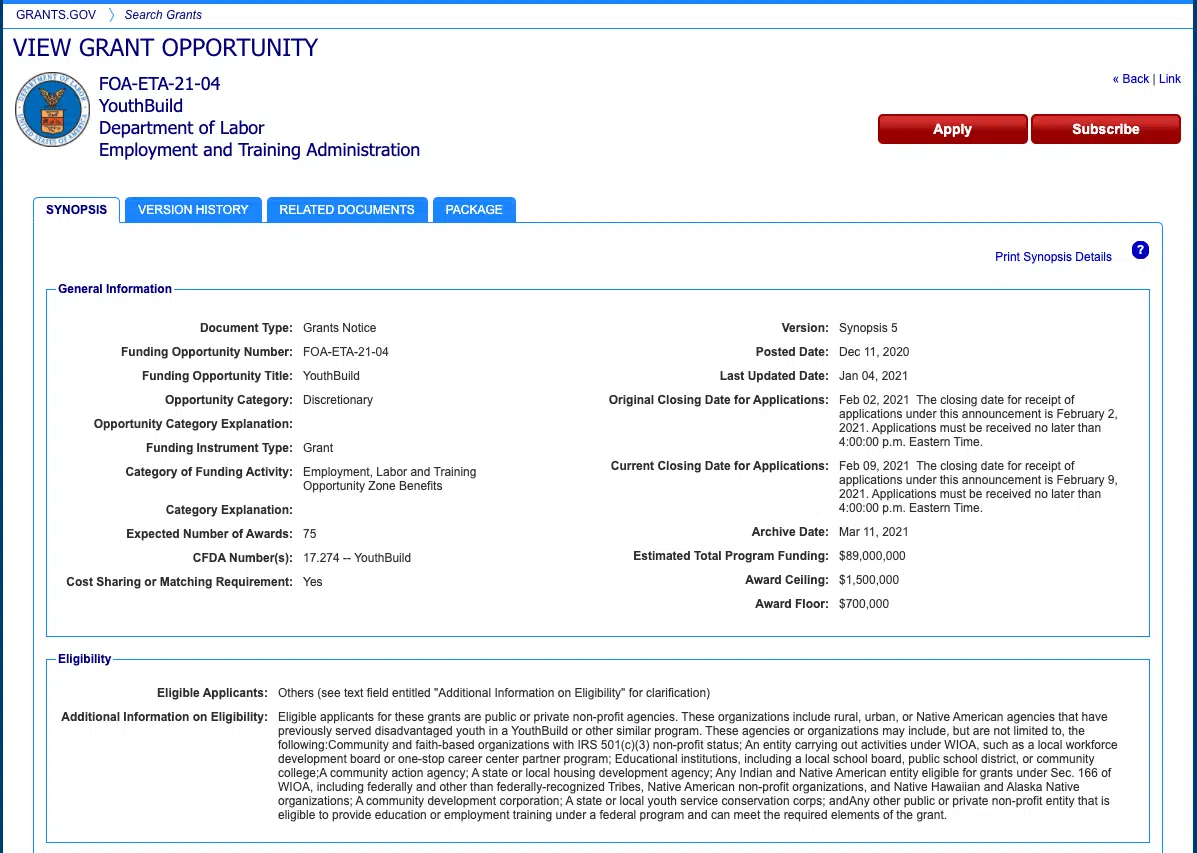Click the View Grant Opportunity heading
This screenshot has width=1197, height=853.
[165, 48]
